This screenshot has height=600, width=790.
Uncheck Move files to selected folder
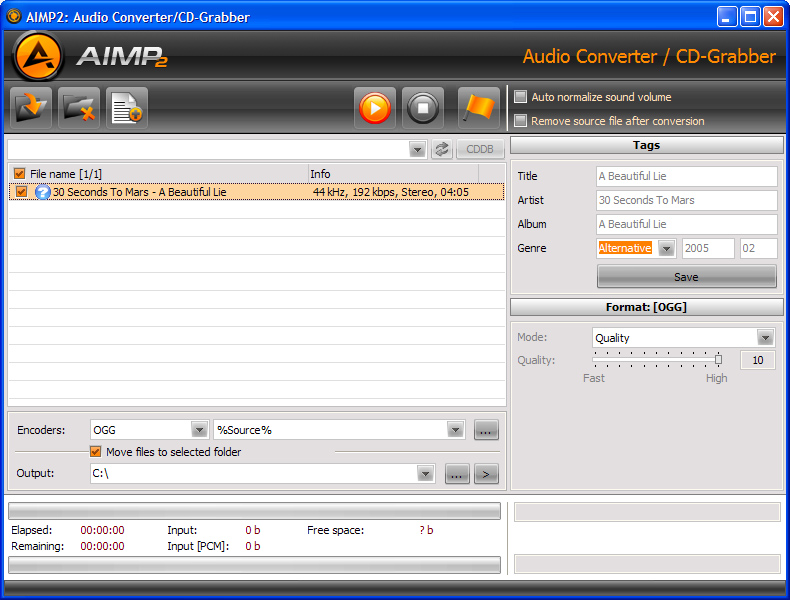pos(95,451)
